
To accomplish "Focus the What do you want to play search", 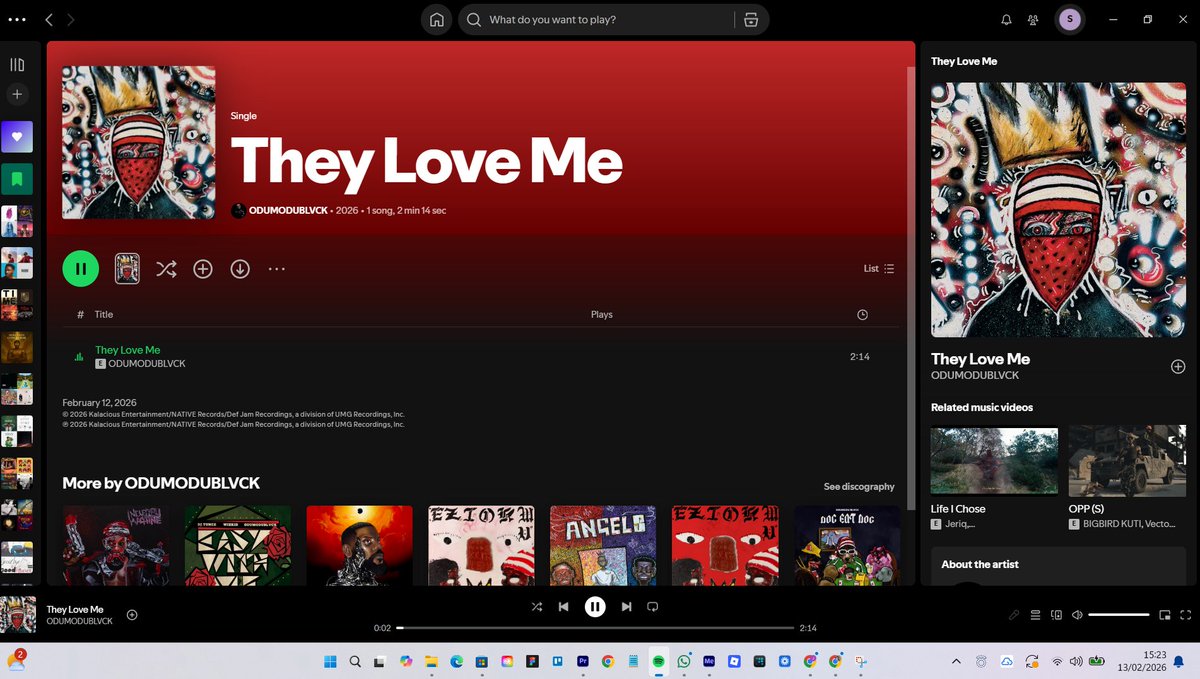I will [x=610, y=20].
